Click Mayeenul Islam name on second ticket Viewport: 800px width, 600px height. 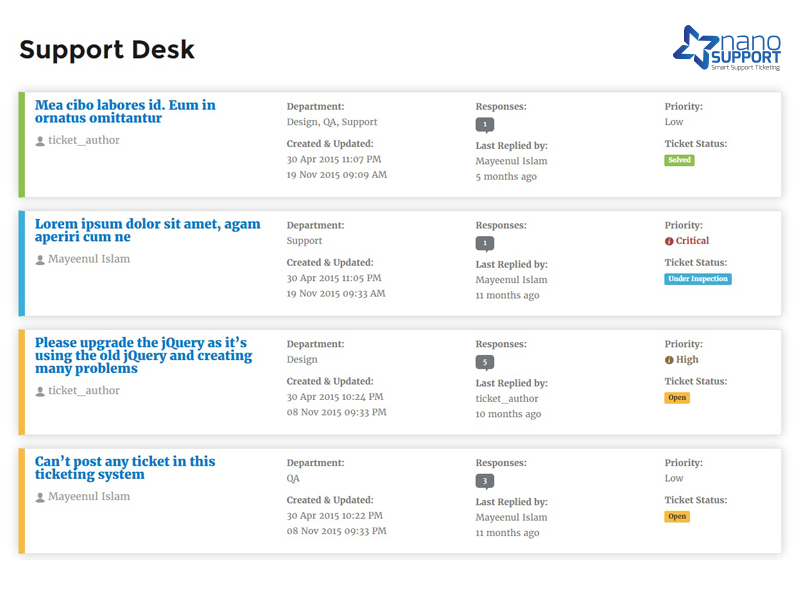tap(87, 258)
